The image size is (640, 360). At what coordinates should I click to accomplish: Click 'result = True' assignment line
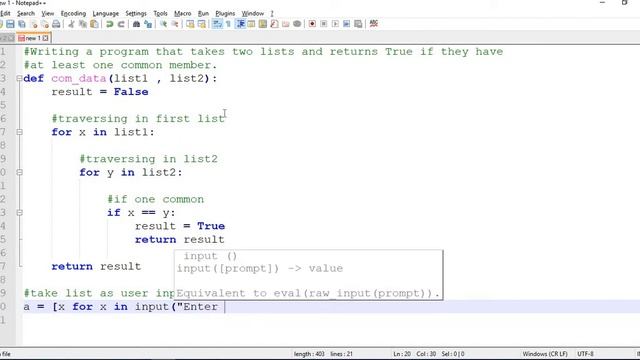pos(180,226)
